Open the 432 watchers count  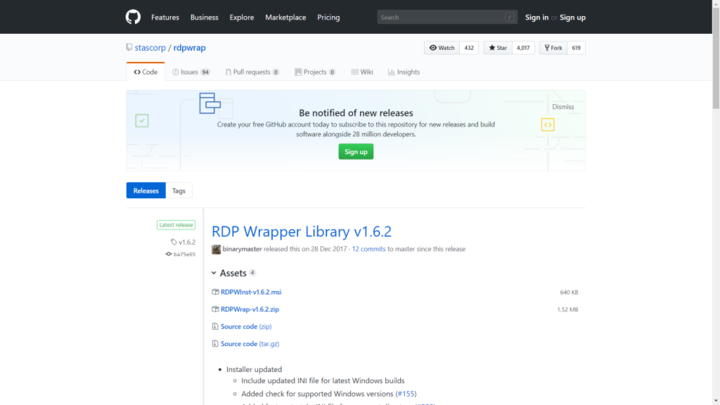[x=469, y=48]
